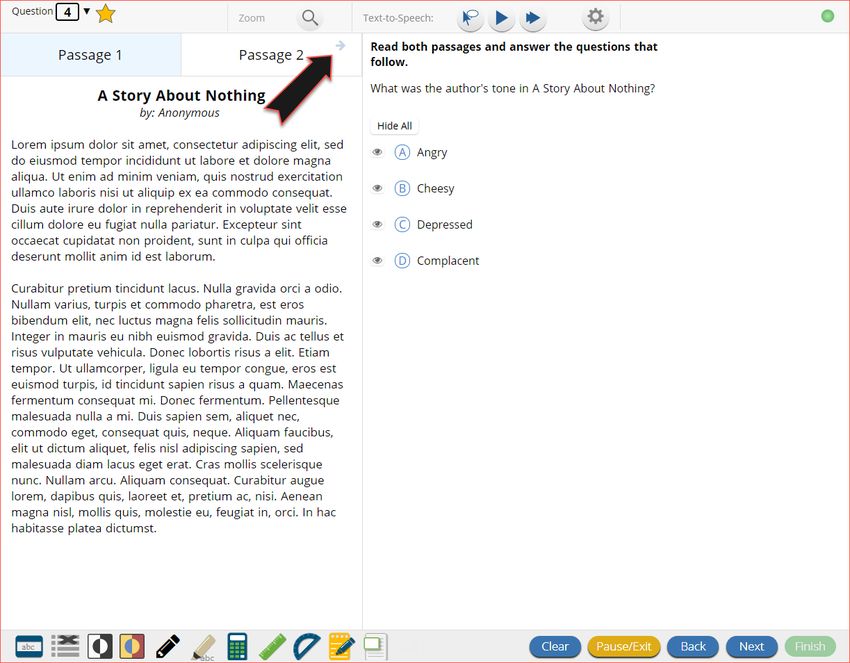Select answer A Angry
The width and height of the screenshot is (850, 663).
(x=402, y=152)
